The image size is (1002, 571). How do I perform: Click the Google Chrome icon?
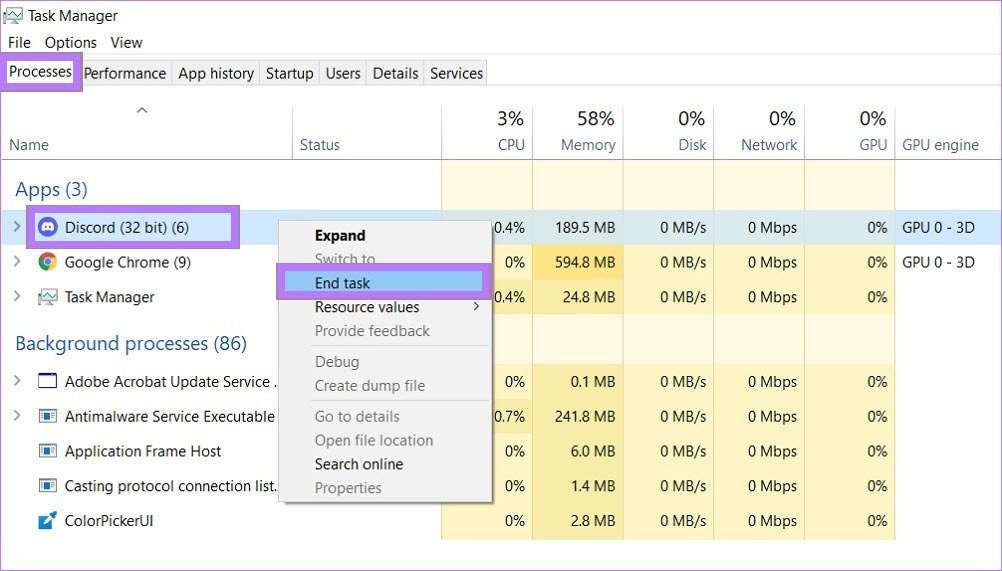tap(47, 262)
